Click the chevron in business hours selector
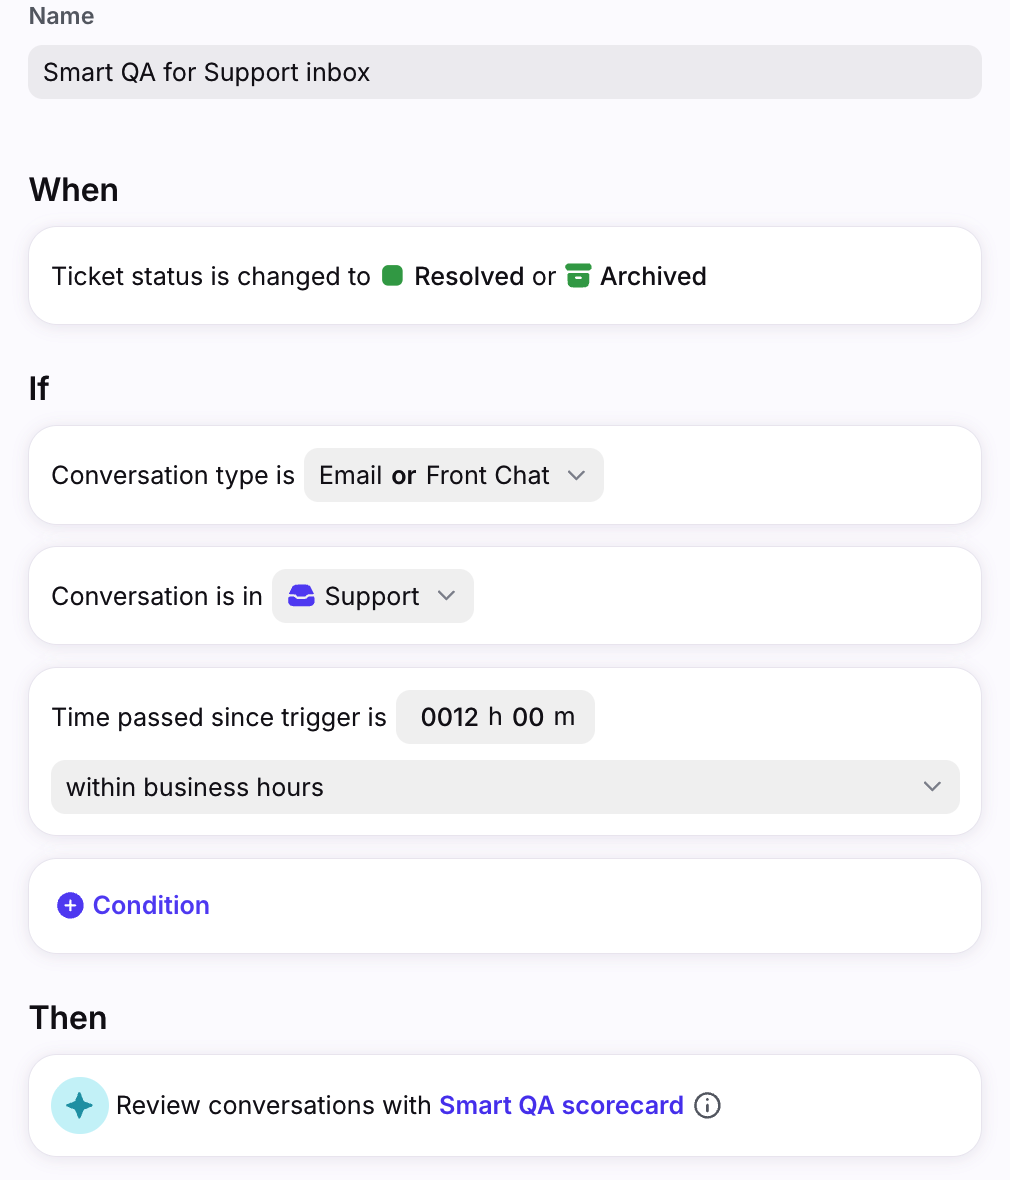The image size is (1010, 1180). pyautogui.click(x=932, y=787)
